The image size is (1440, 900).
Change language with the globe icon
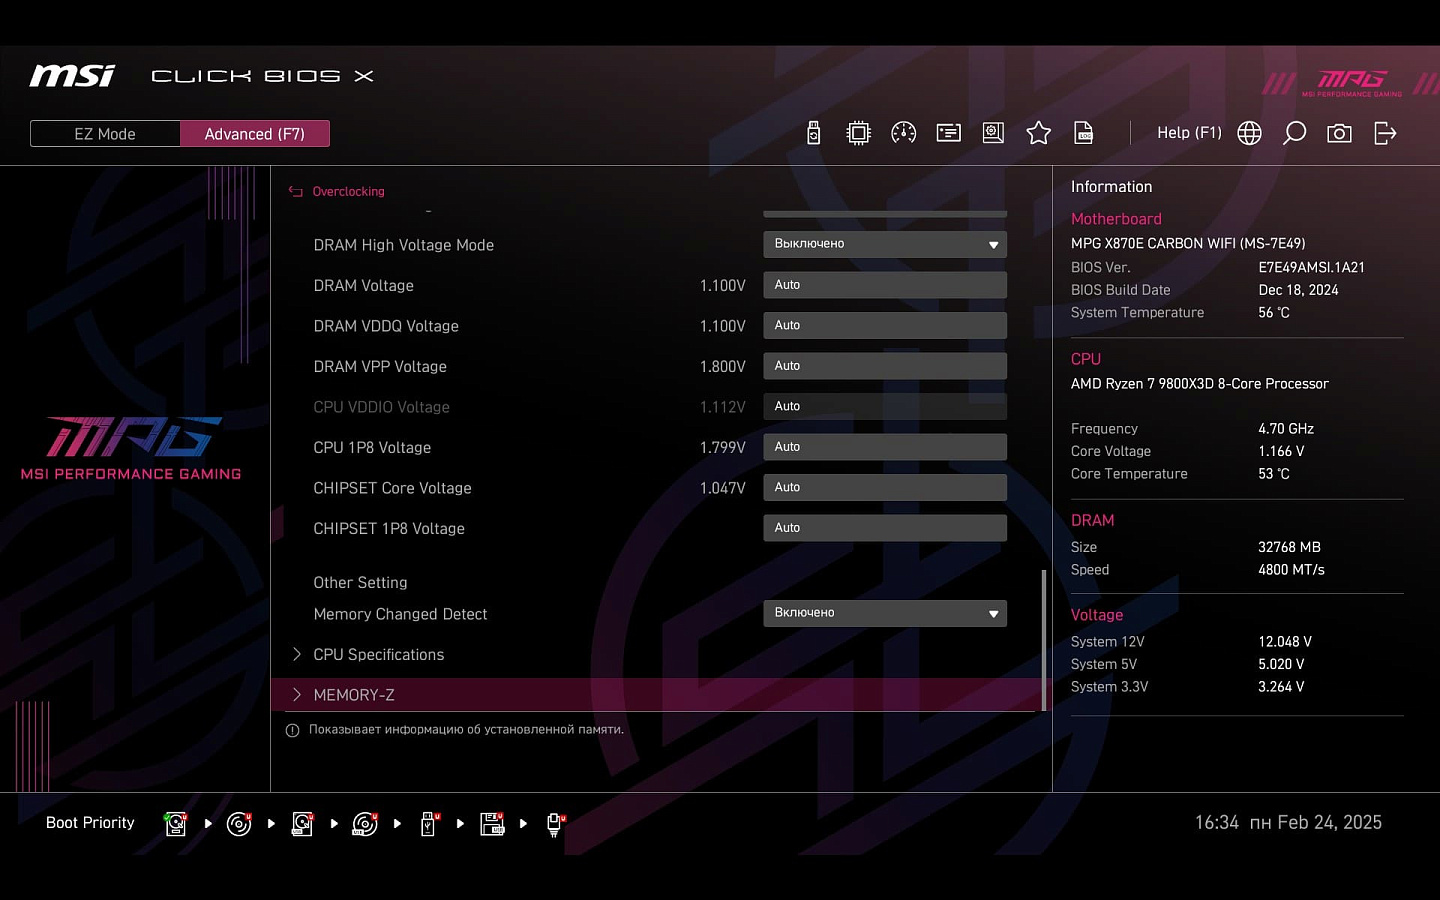click(x=1249, y=133)
